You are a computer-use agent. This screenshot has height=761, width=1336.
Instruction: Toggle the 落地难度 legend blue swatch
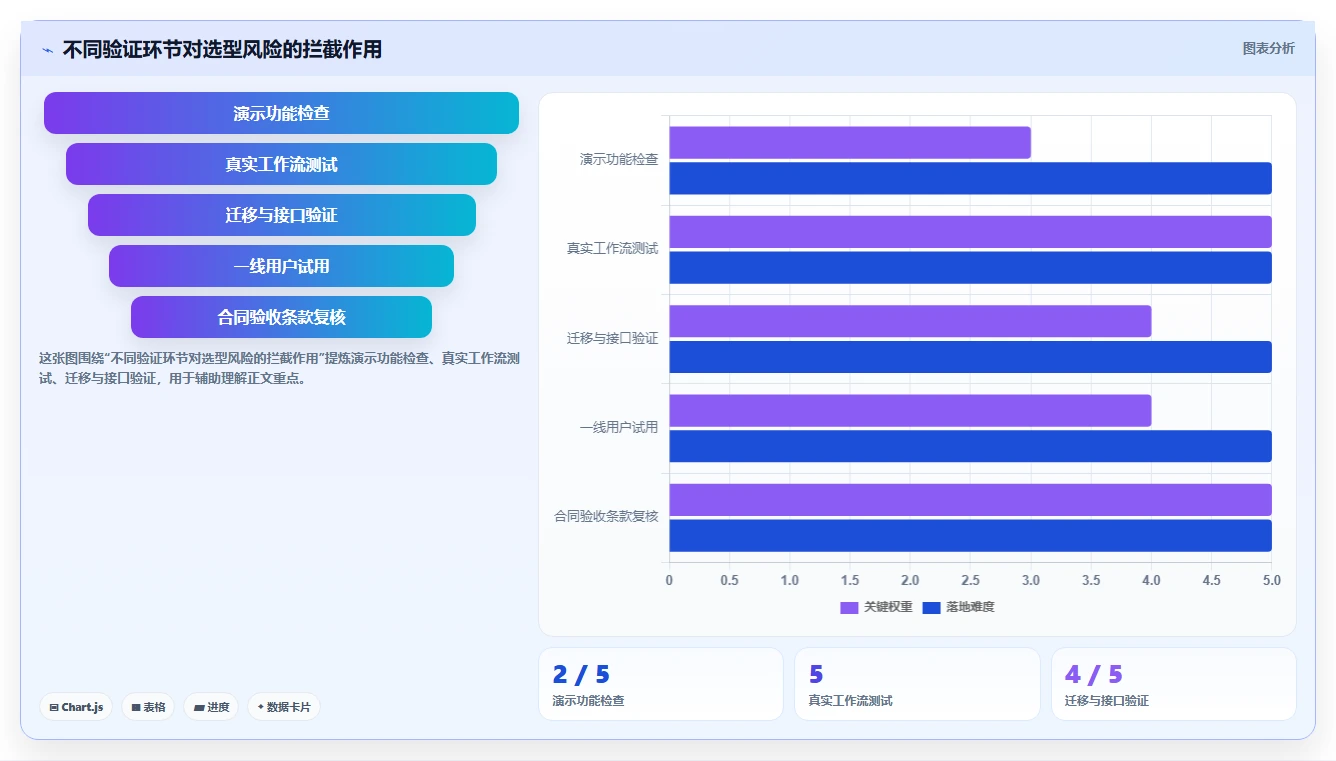click(x=931, y=608)
